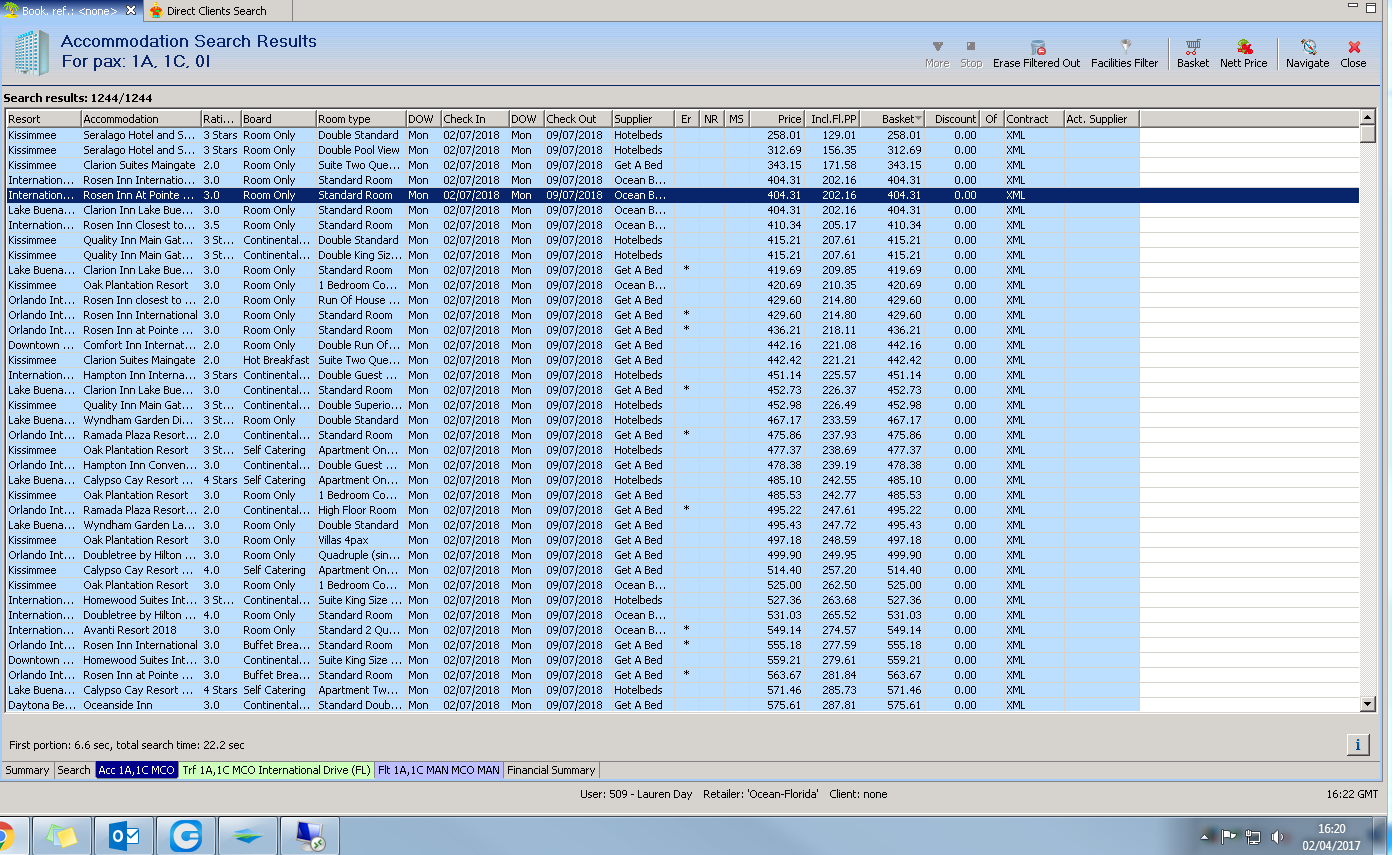Click the network tray icon
The image size is (1392, 855).
(1253, 836)
